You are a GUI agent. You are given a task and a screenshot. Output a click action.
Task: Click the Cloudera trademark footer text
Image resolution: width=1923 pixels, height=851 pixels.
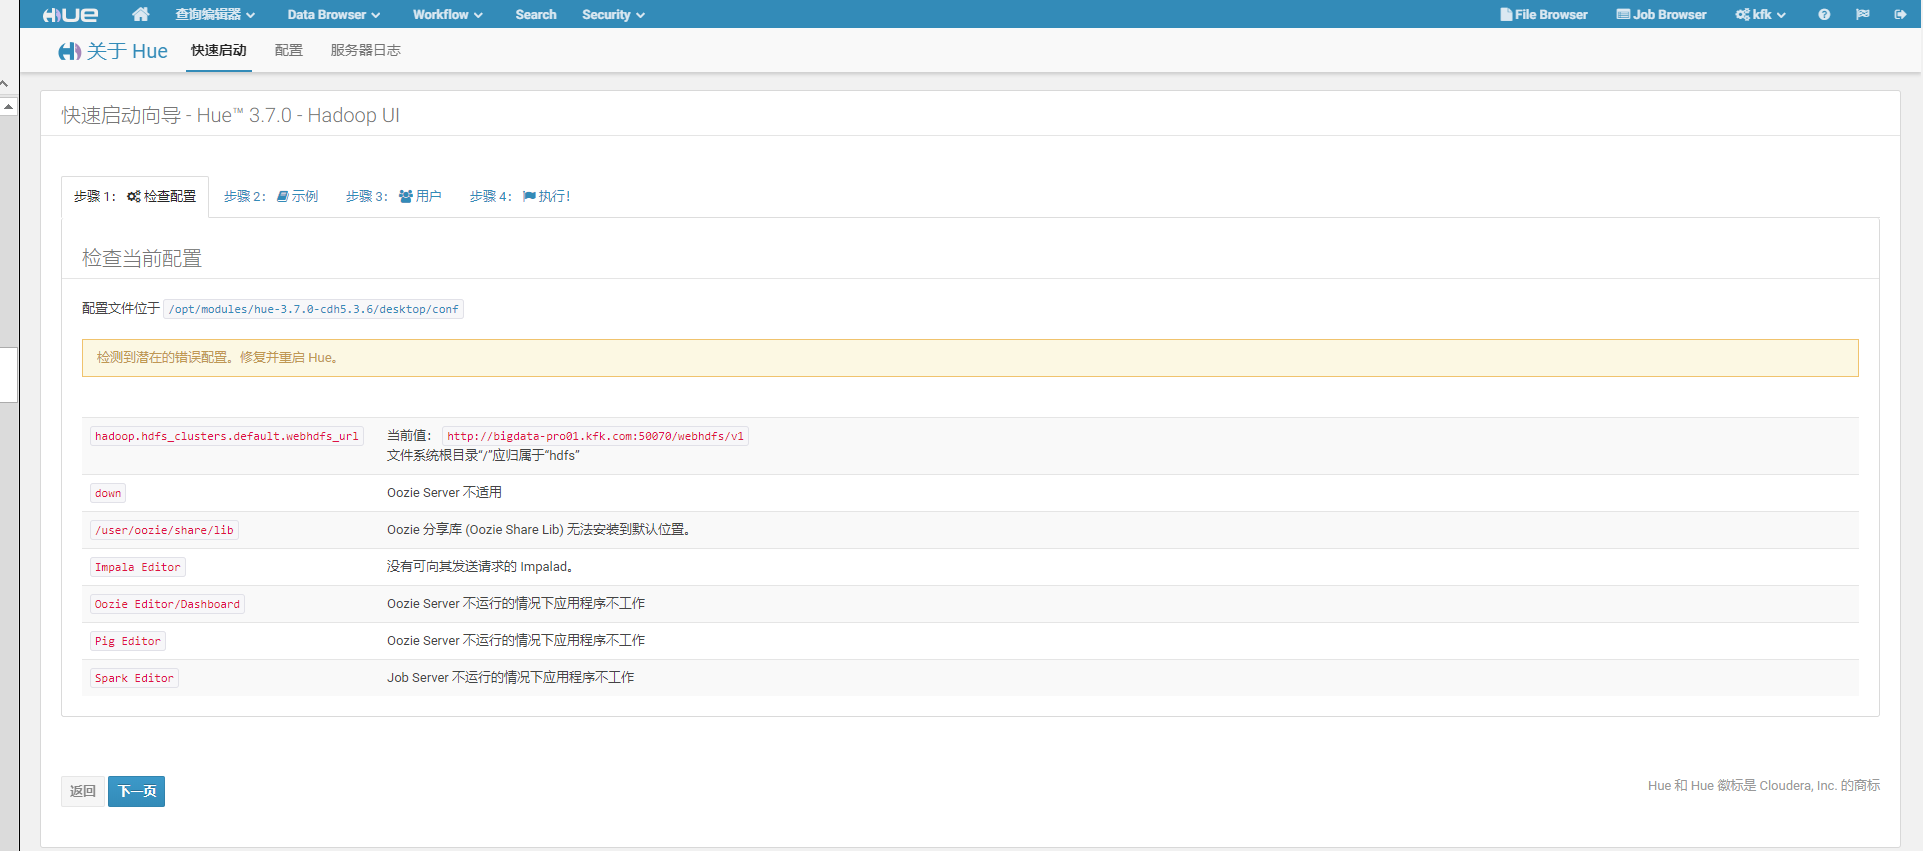point(1764,785)
